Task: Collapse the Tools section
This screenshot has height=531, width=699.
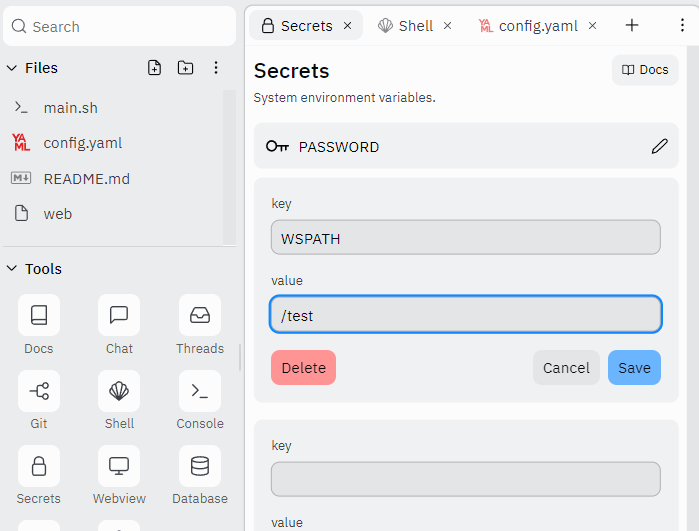Action: point(12,268)
